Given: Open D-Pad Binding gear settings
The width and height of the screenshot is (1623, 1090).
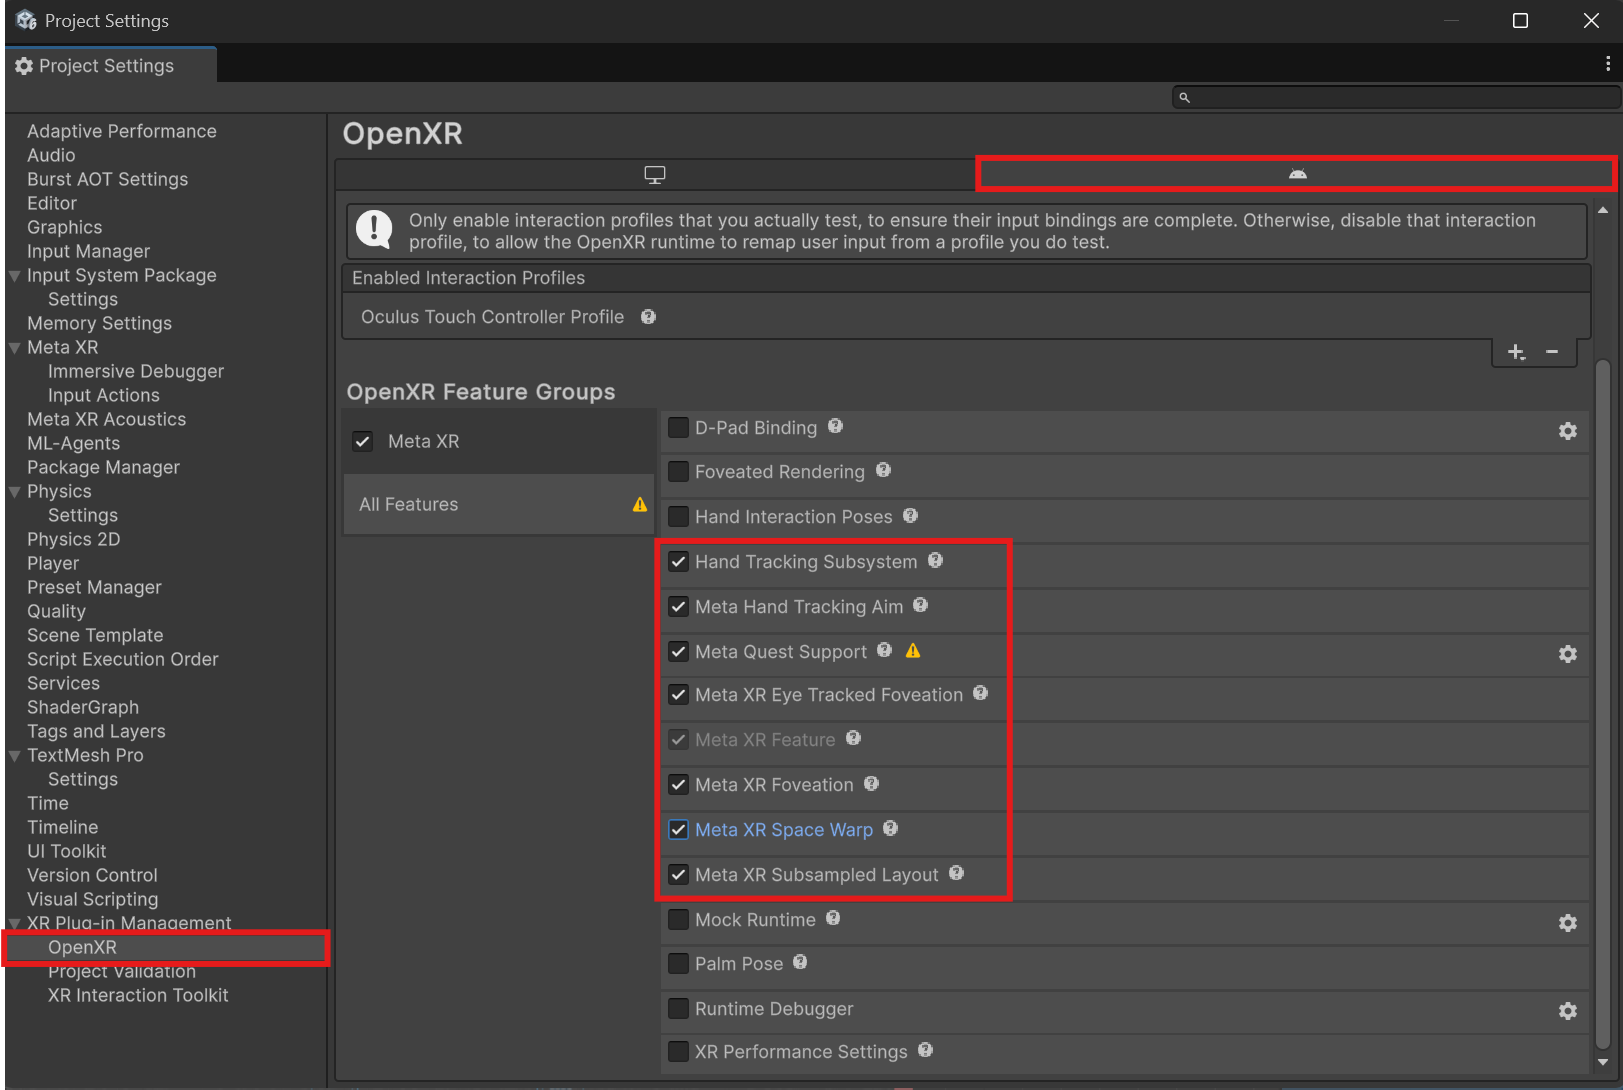Looking at the screenshot, I should [1568, 430].
